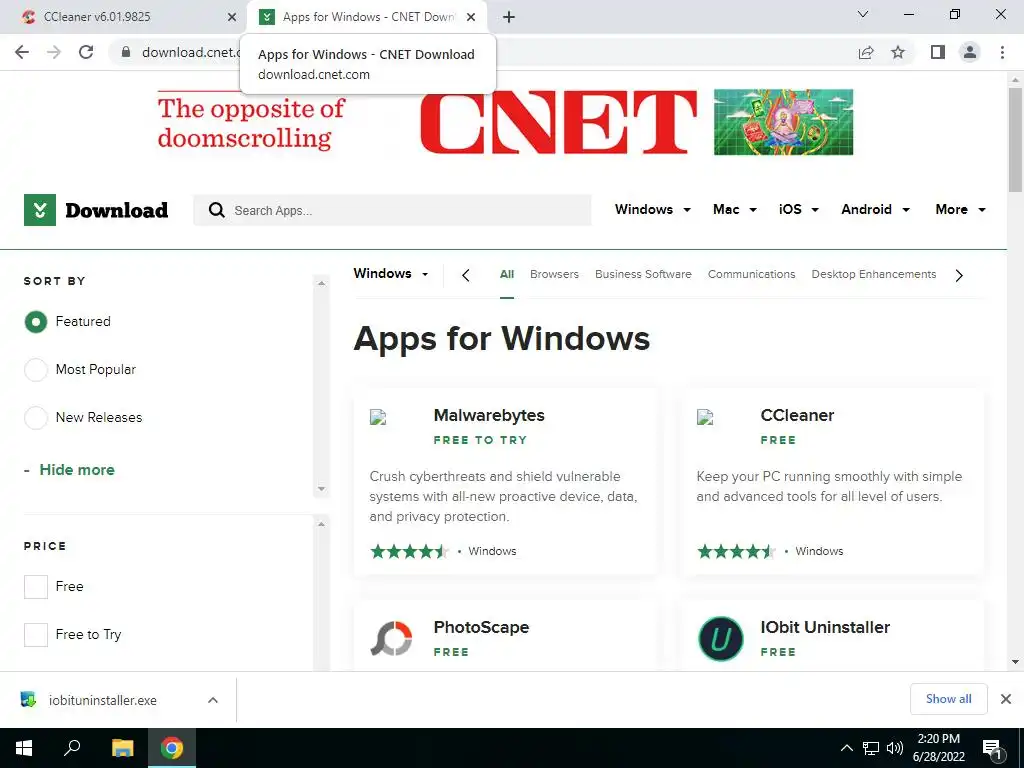
Task: Collapse sort options with Hide more
Action: [x=77, y=470]
